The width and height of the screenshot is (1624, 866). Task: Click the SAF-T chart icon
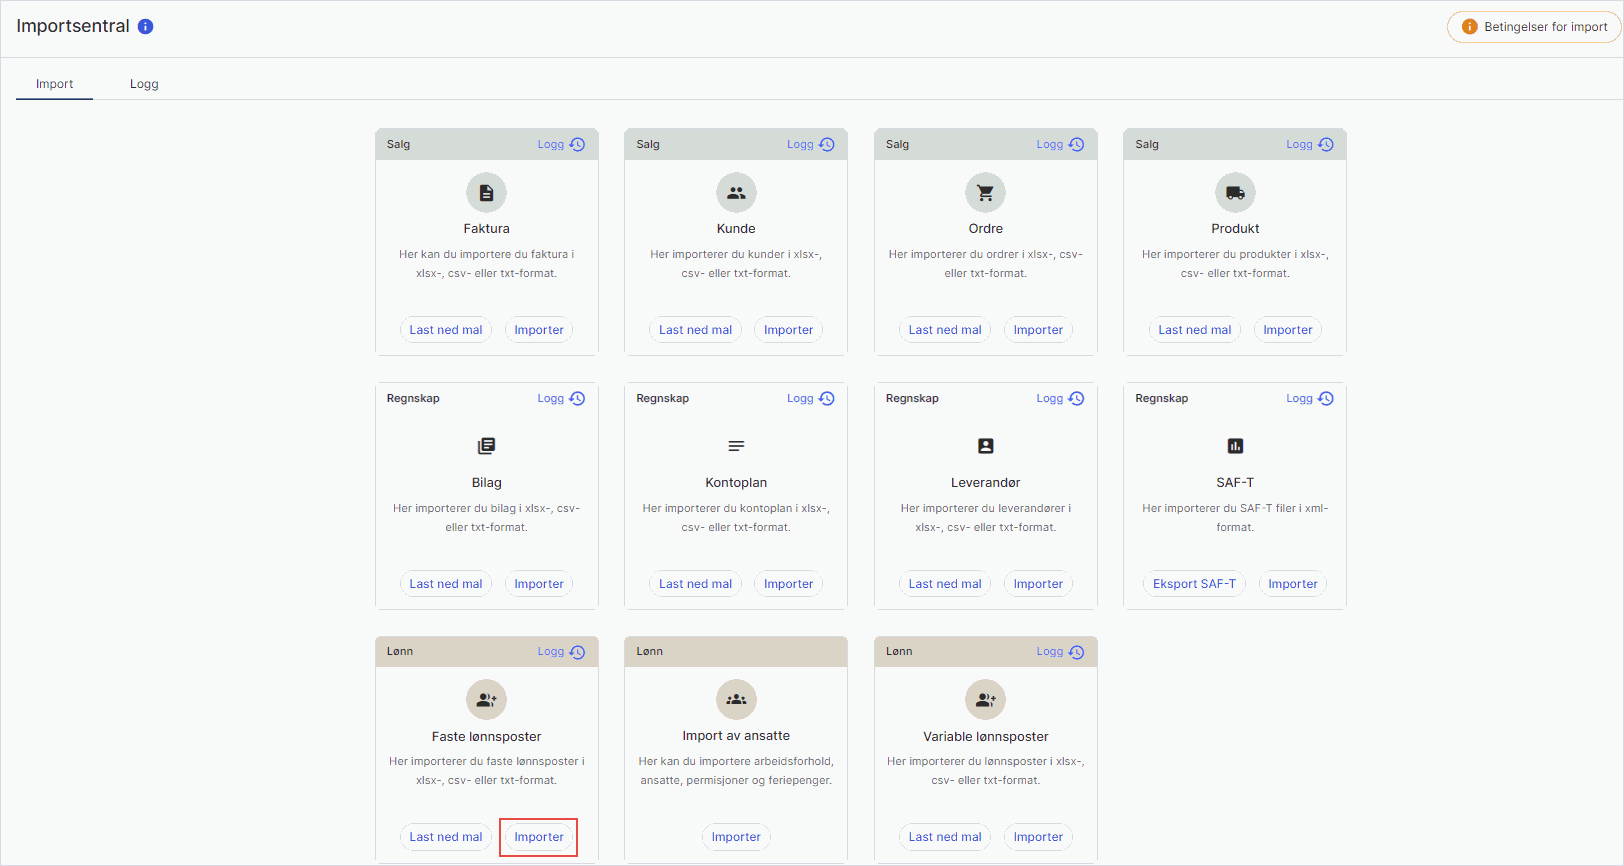tap(1235, 446)
